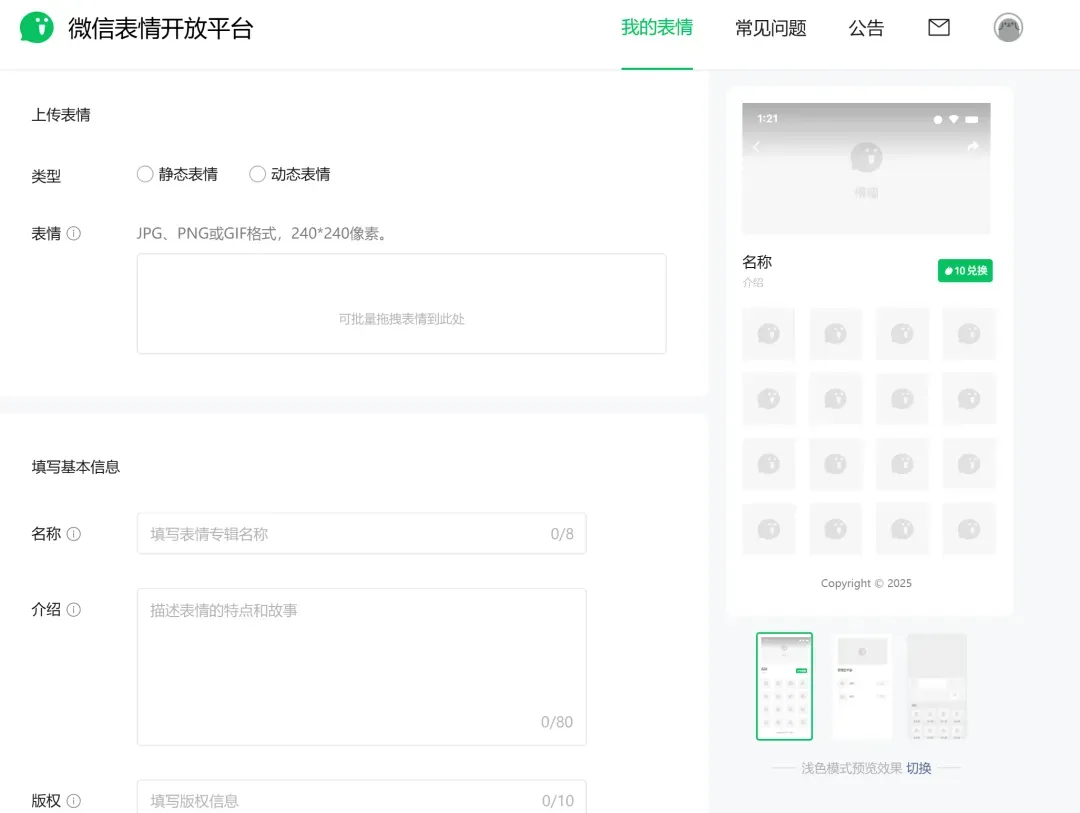Click the WeChat sticker platform logo
This screenshot has height=813, width=1080.
point(37,28)
